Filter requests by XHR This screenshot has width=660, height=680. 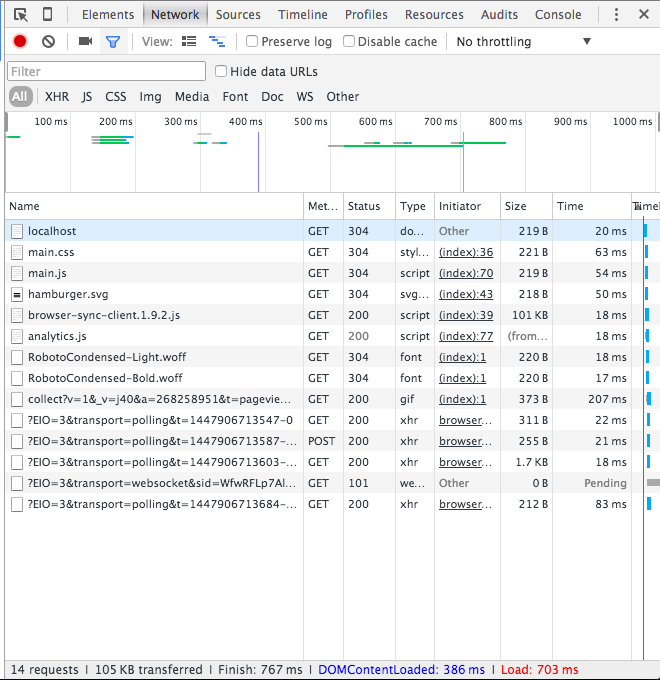[x=57, y=97]
